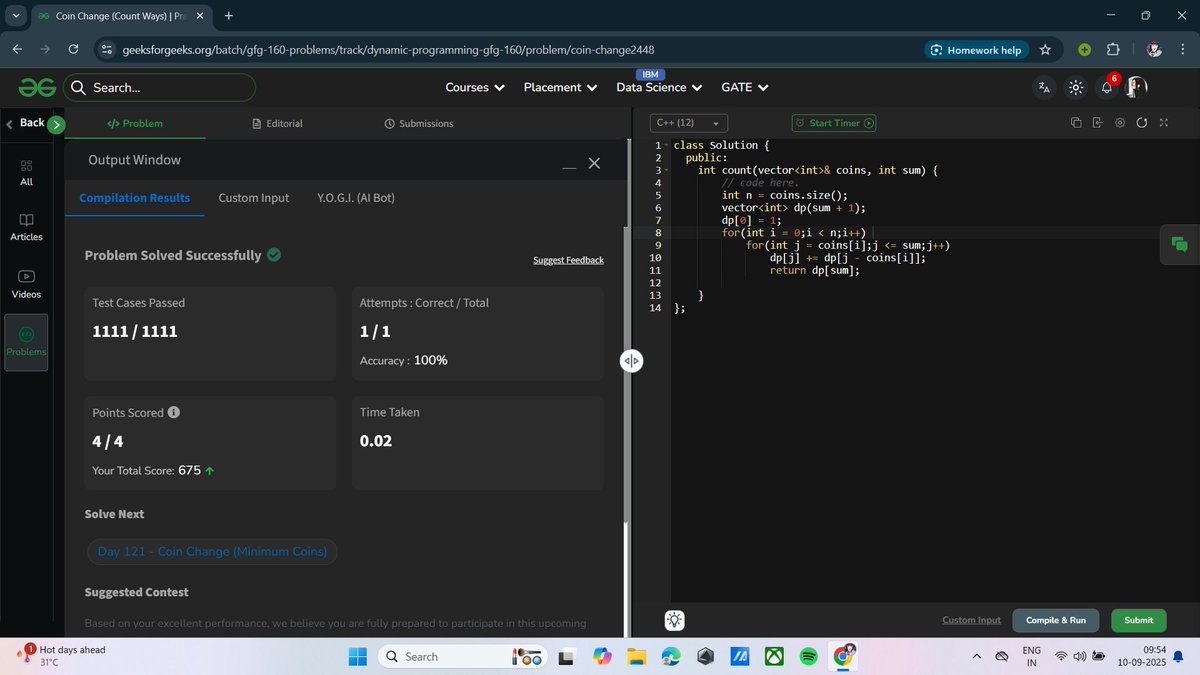Click the GeeksforGeeks search field

pos(160,87)
